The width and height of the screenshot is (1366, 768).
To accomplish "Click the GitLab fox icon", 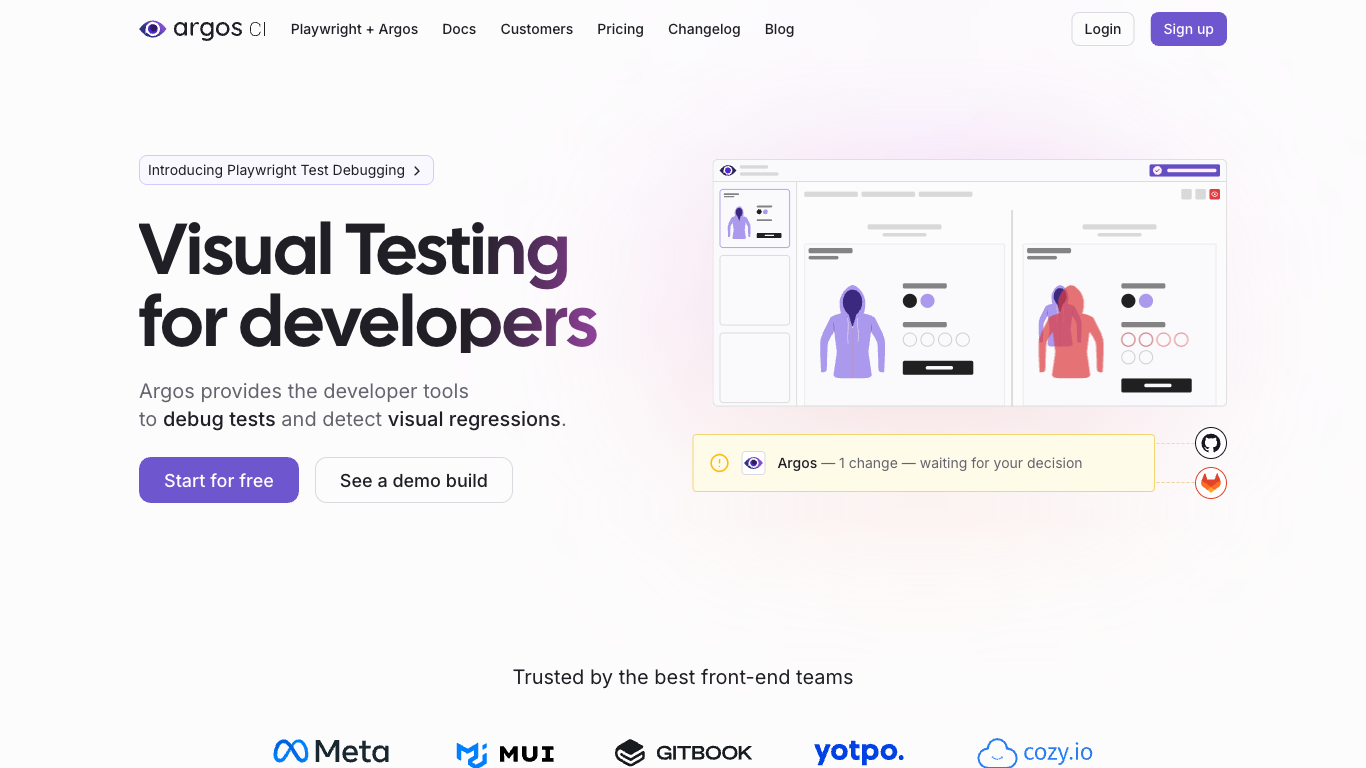I will [1211, 483].
